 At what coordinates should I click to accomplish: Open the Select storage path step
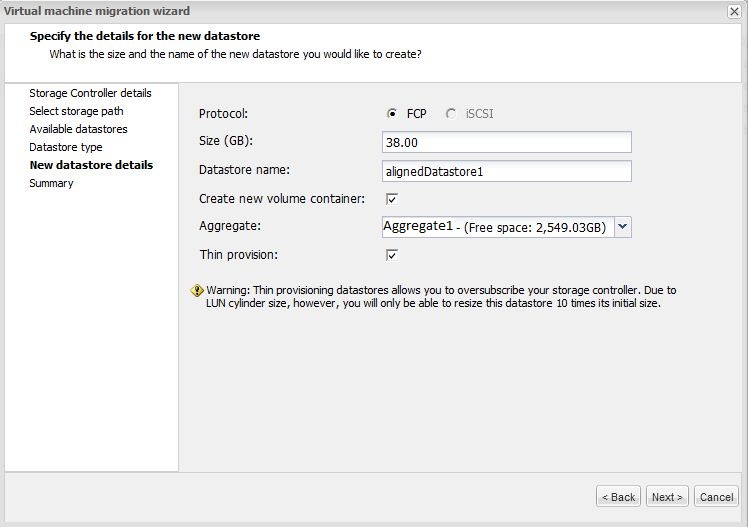pyautogui.click(x=76, y=111)
